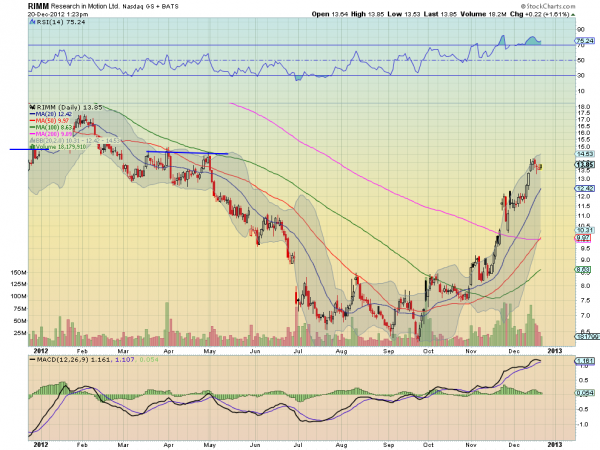600x450 pixels.
Task: Click the Apr label below the MACD panel
Action: coord(169,445)
